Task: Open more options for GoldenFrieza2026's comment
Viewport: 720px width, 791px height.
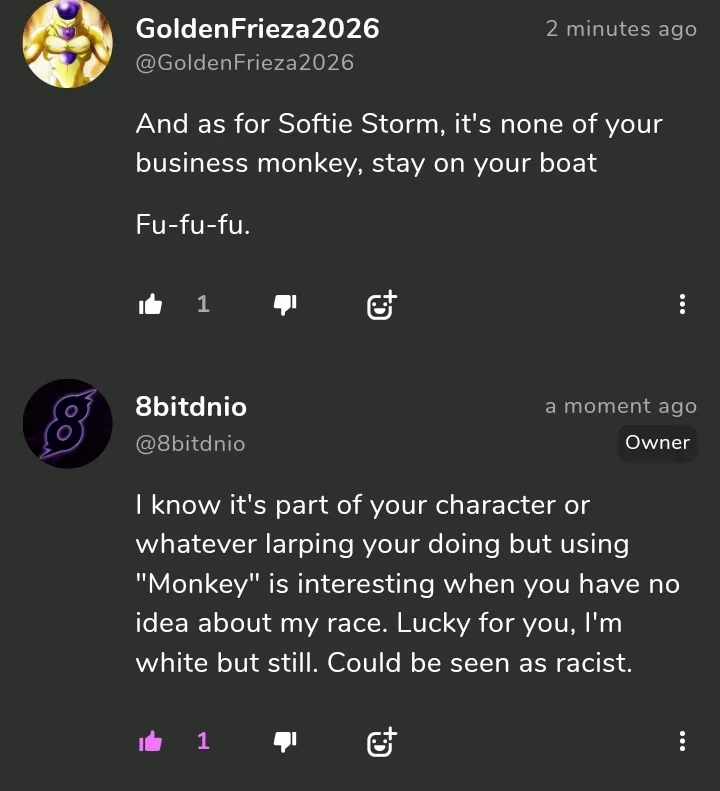Action: click(x=682, y=305)
